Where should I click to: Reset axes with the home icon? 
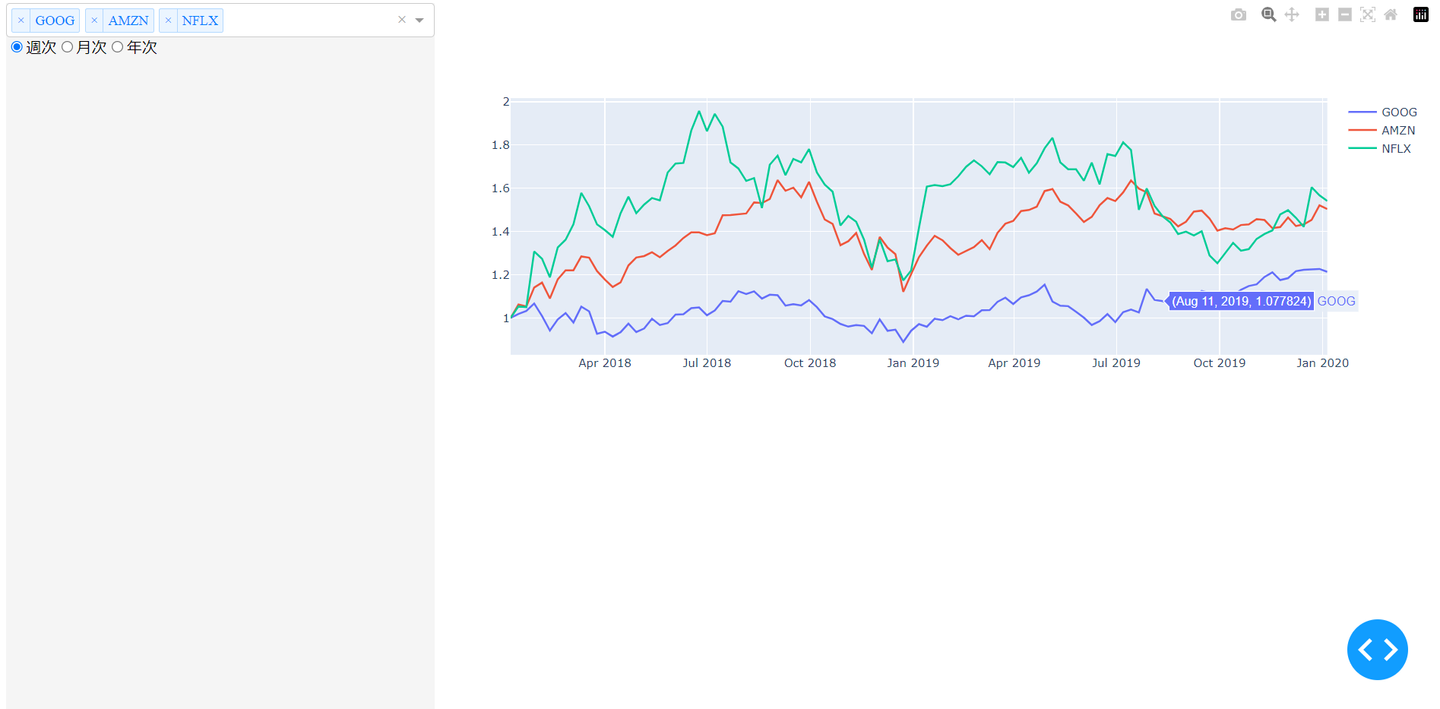coord(1391,15)
